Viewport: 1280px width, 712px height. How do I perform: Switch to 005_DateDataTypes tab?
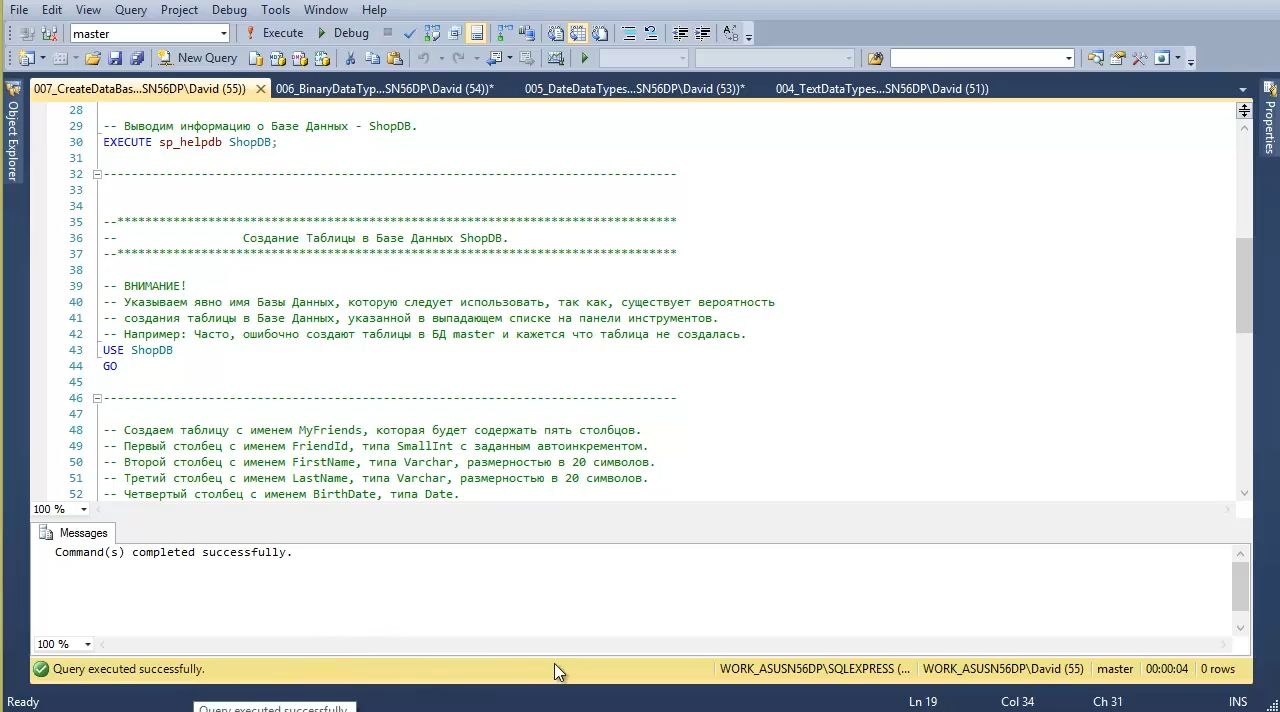tap(634, 89)
